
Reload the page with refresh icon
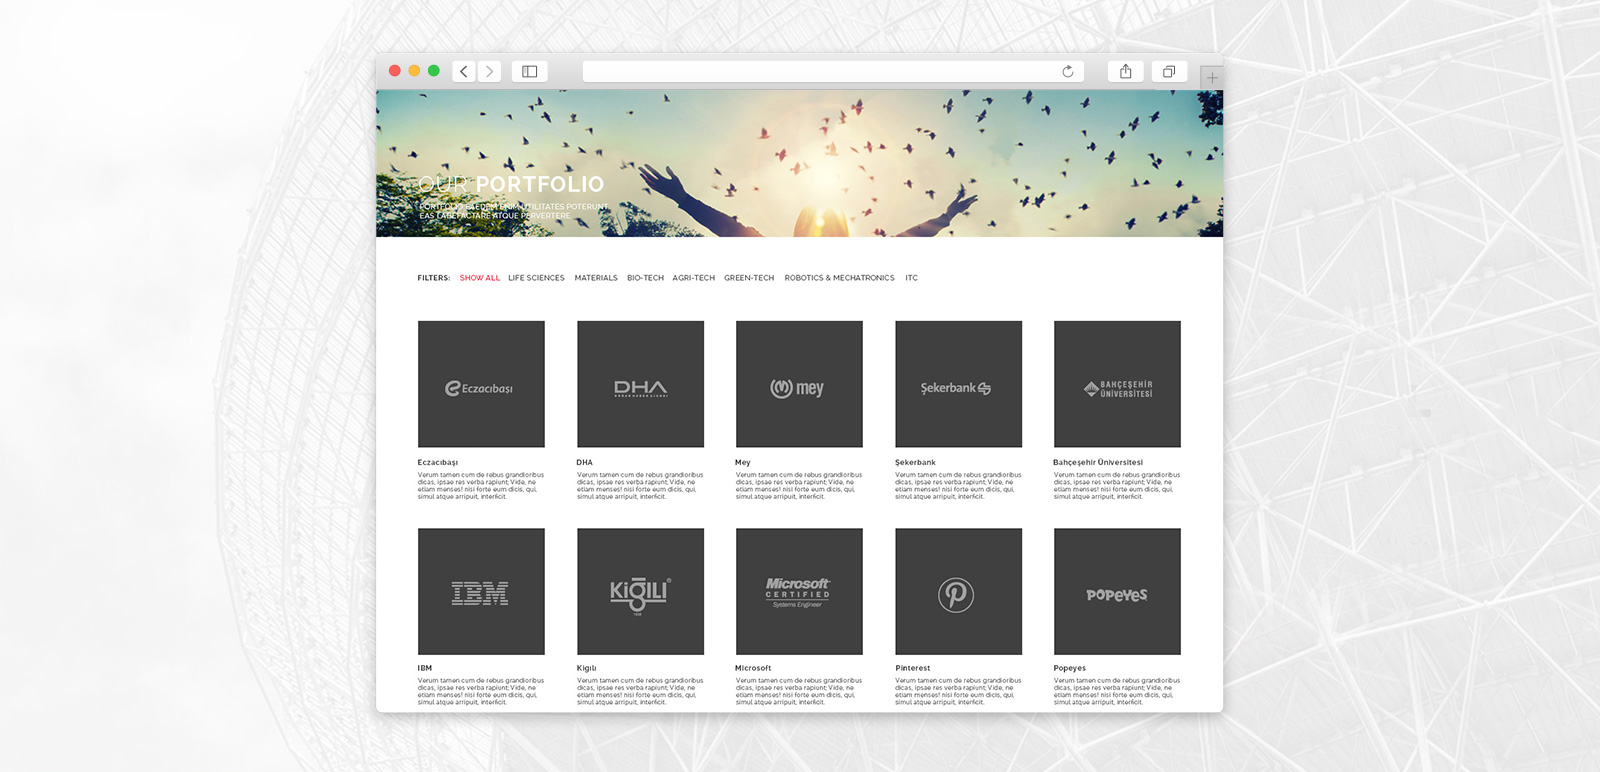1068,71
